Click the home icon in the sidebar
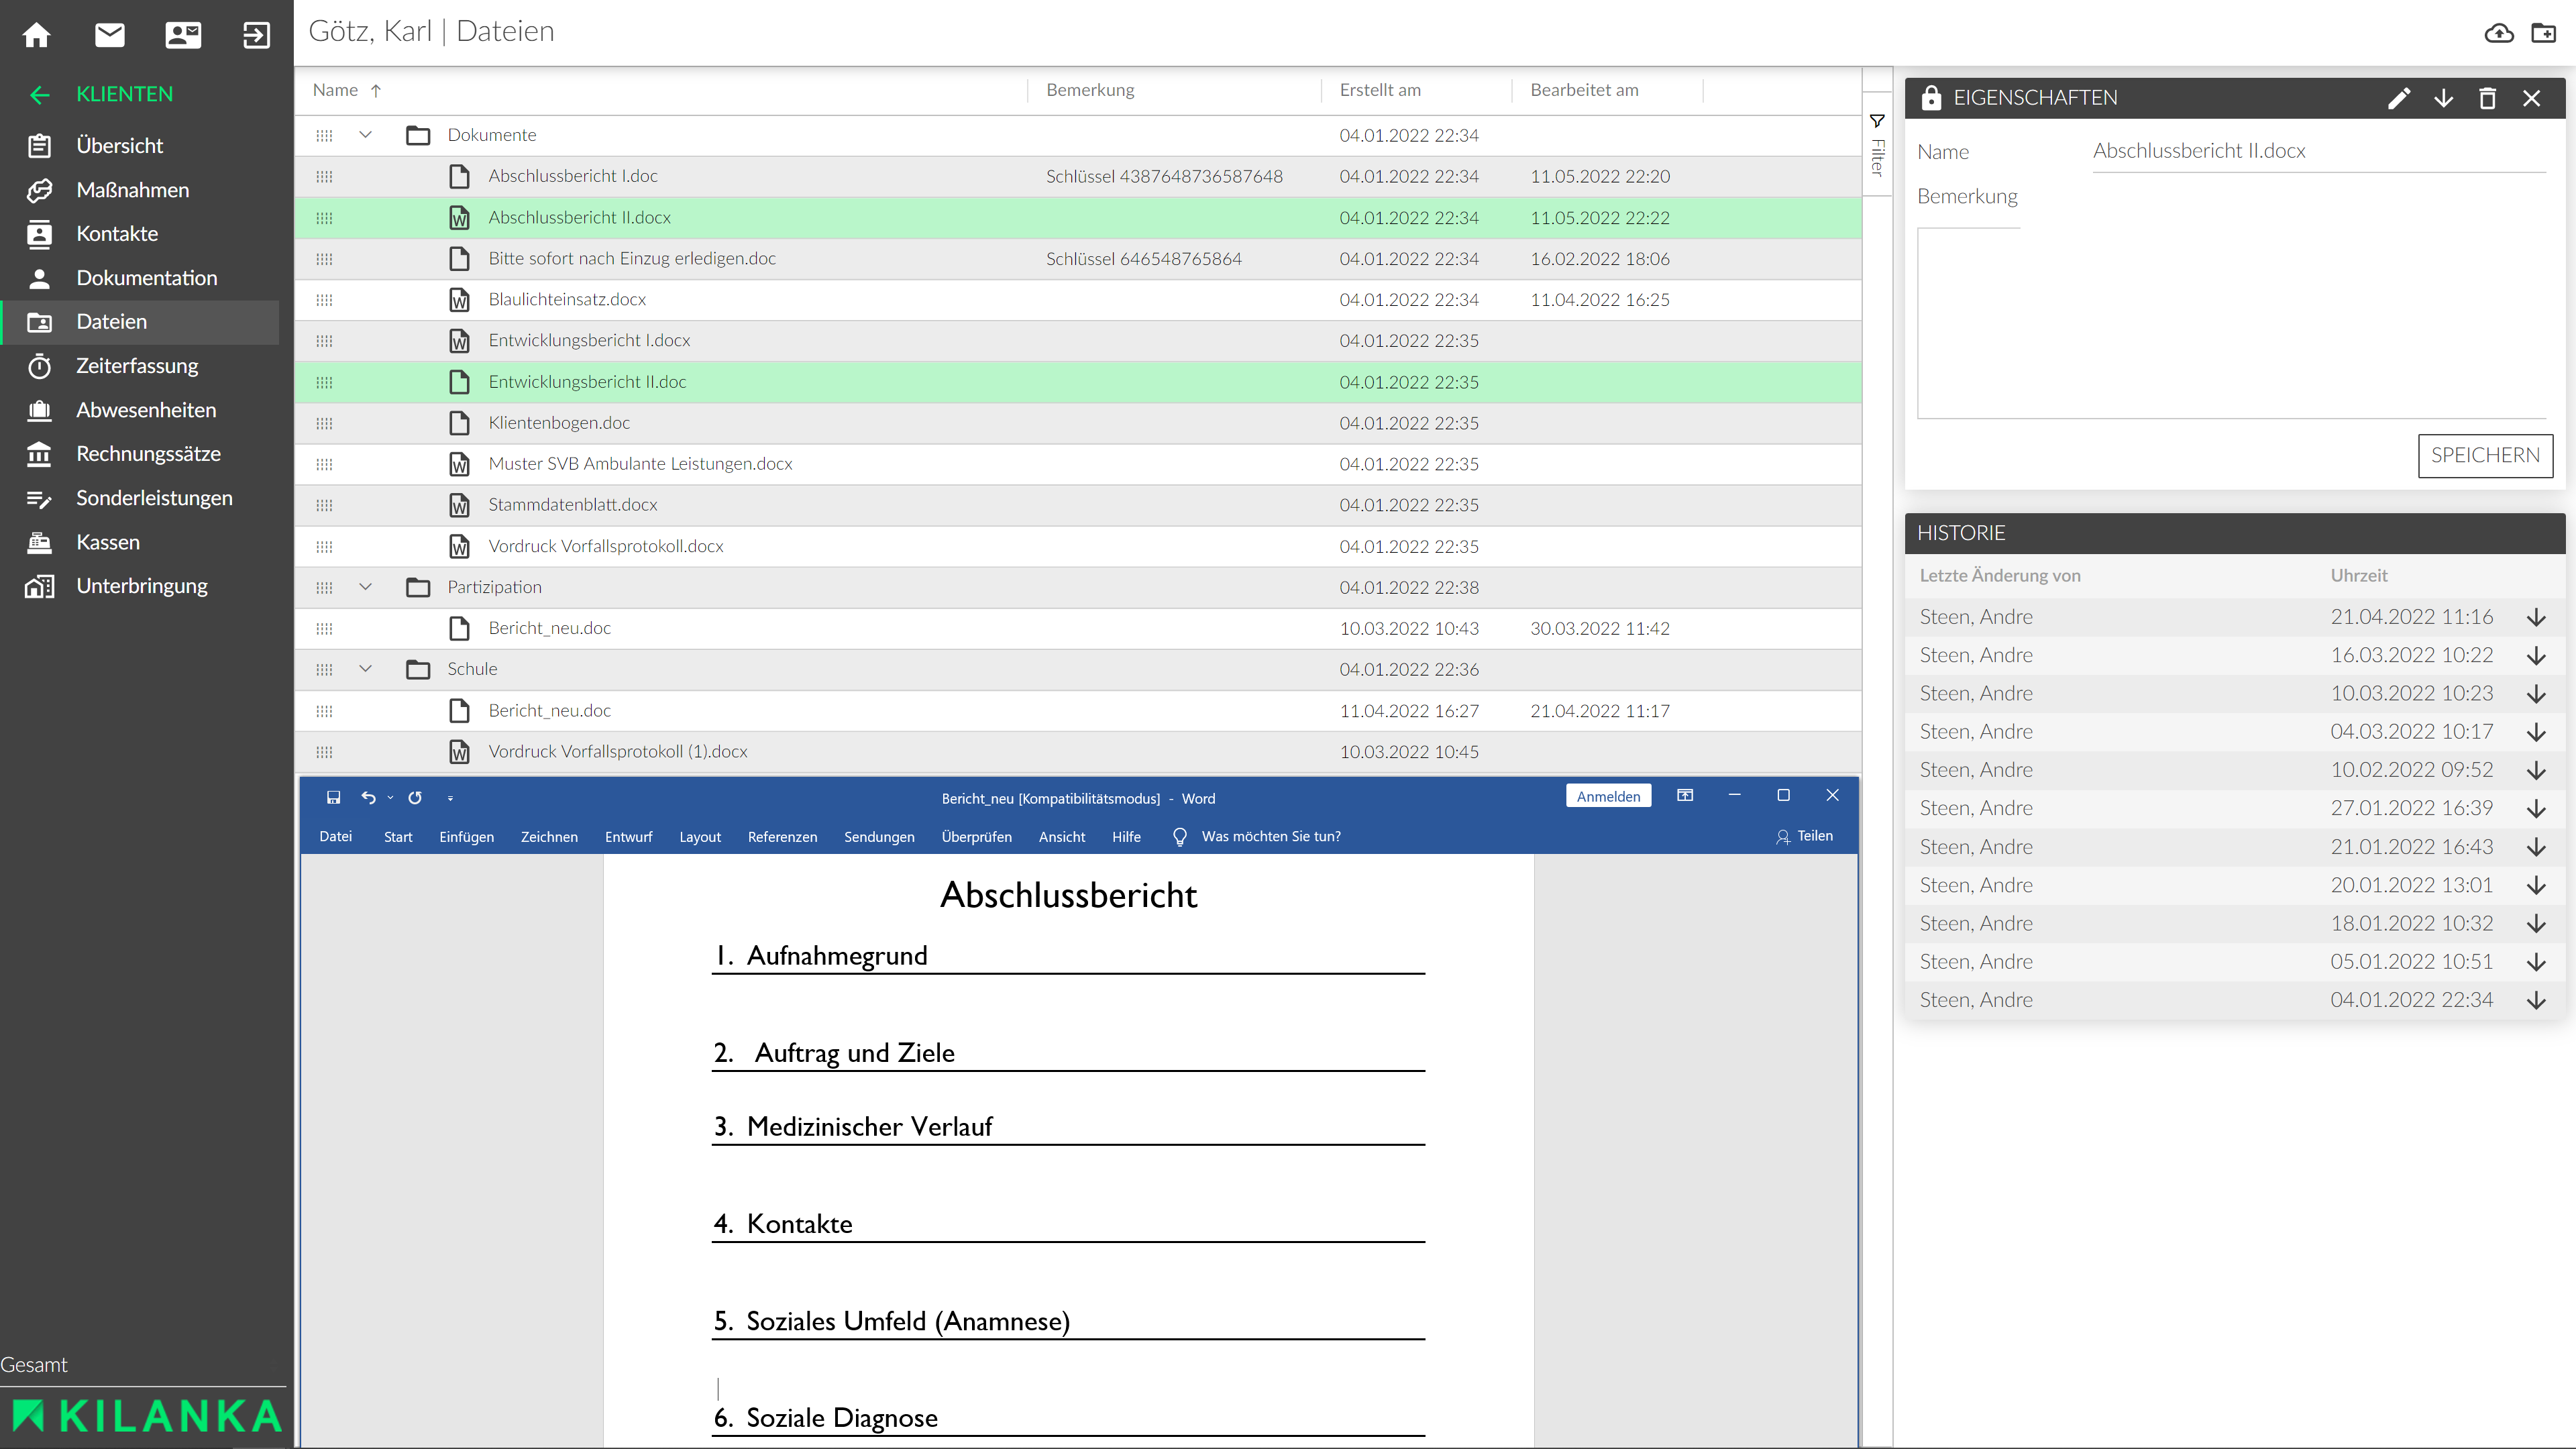The height and width of the screenshot is (1449, 2576). (37, 35)
